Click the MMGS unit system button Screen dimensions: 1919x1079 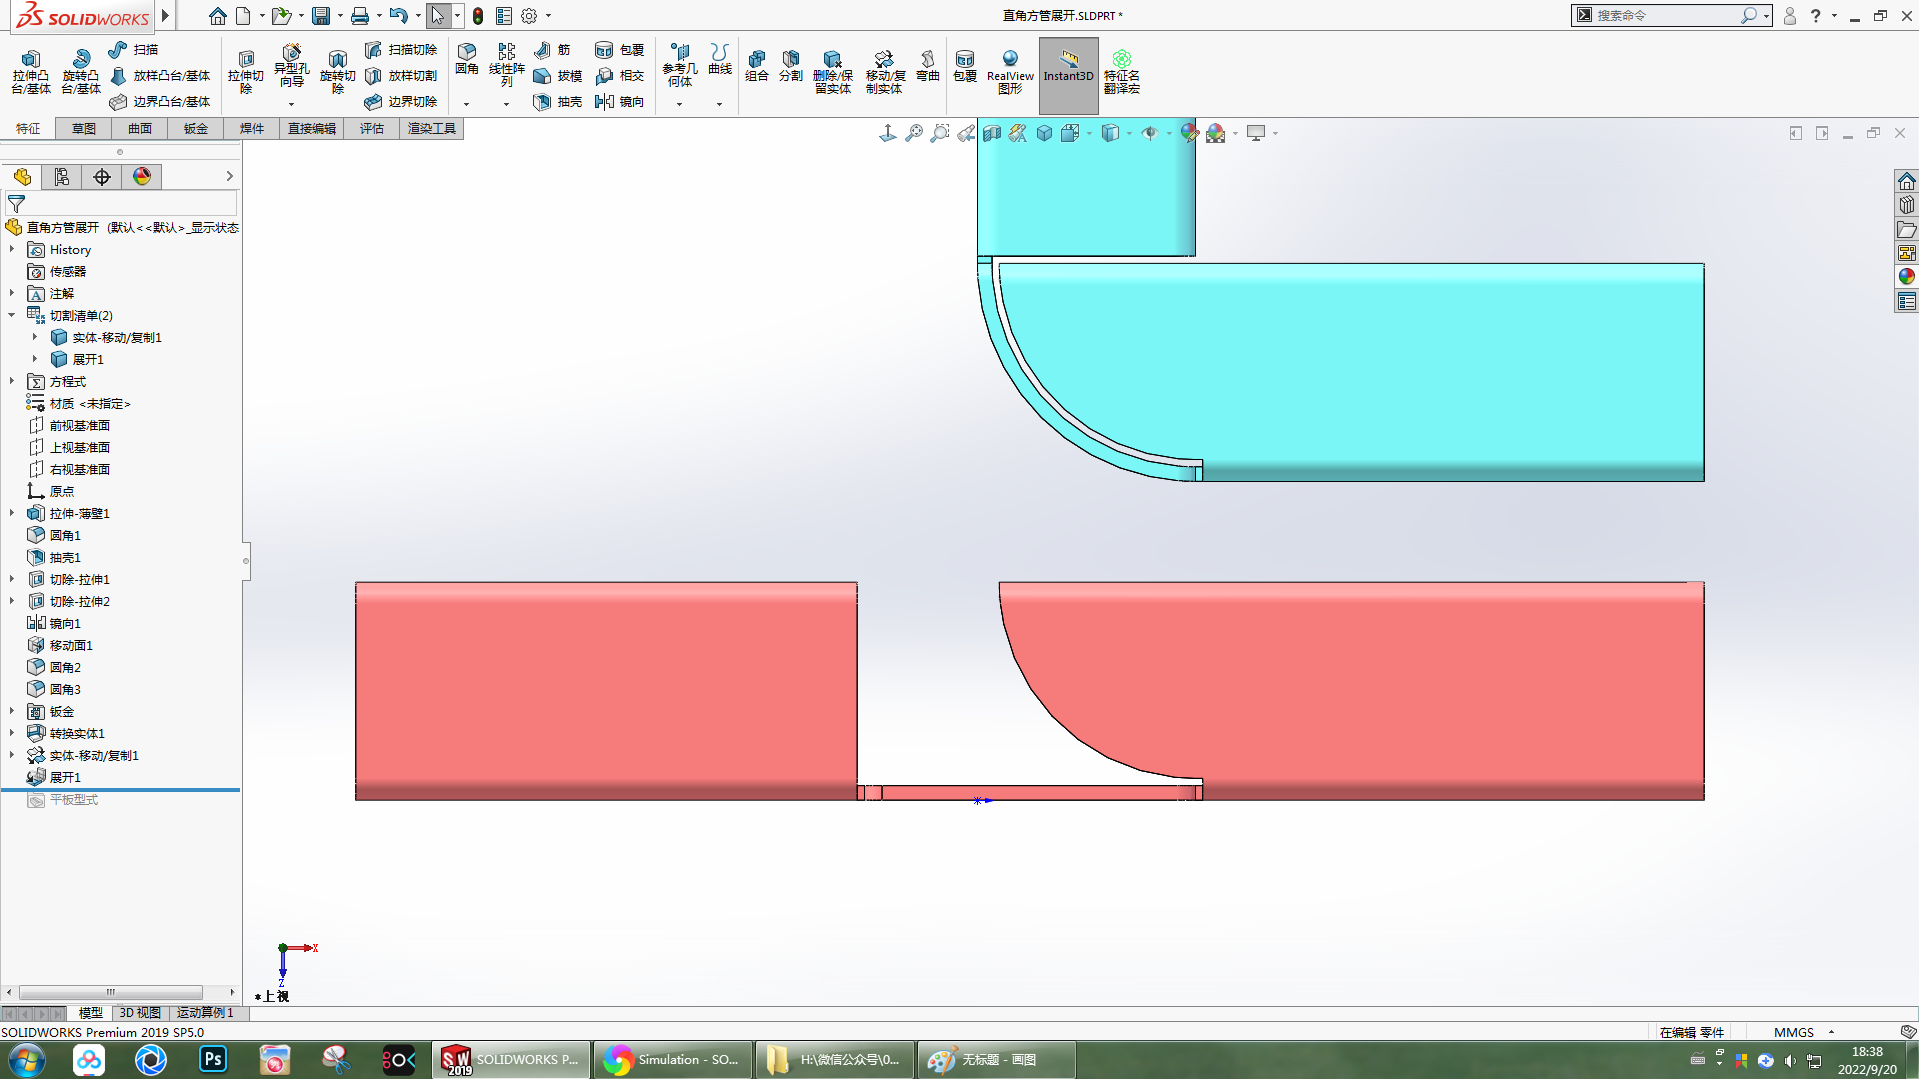pos(1794,1032)
